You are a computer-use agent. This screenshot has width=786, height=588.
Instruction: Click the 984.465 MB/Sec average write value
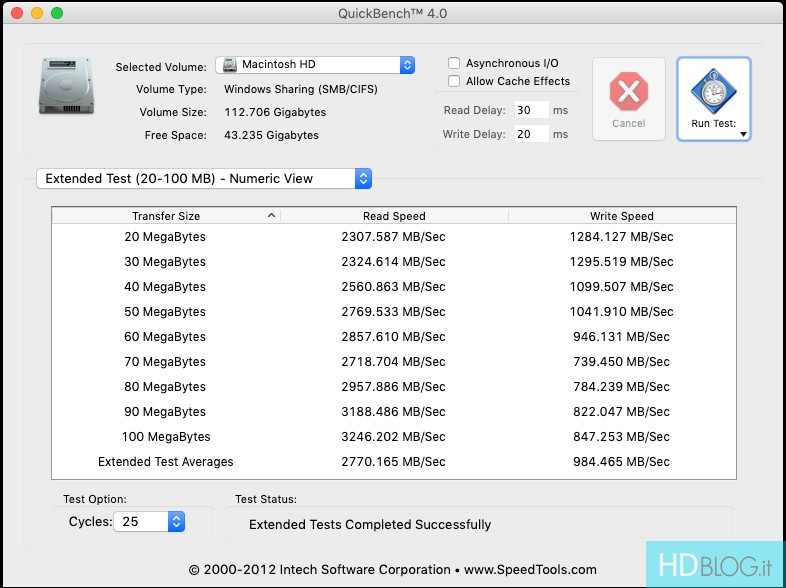point(622,462)
